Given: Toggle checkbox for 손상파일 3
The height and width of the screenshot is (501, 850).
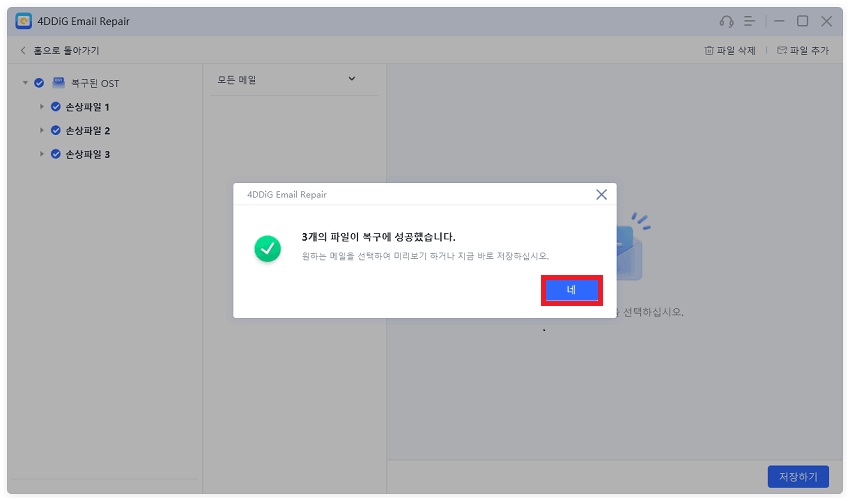Looking at the screenshot, I should [55, 154].
